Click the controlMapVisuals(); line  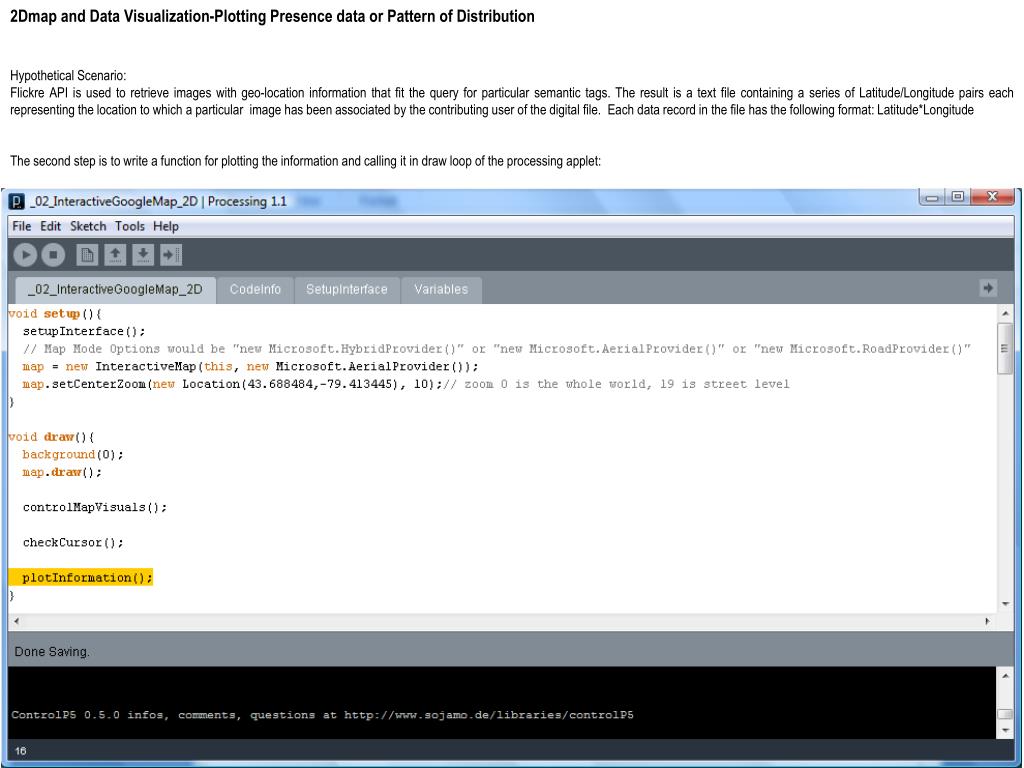pos(95,507)
